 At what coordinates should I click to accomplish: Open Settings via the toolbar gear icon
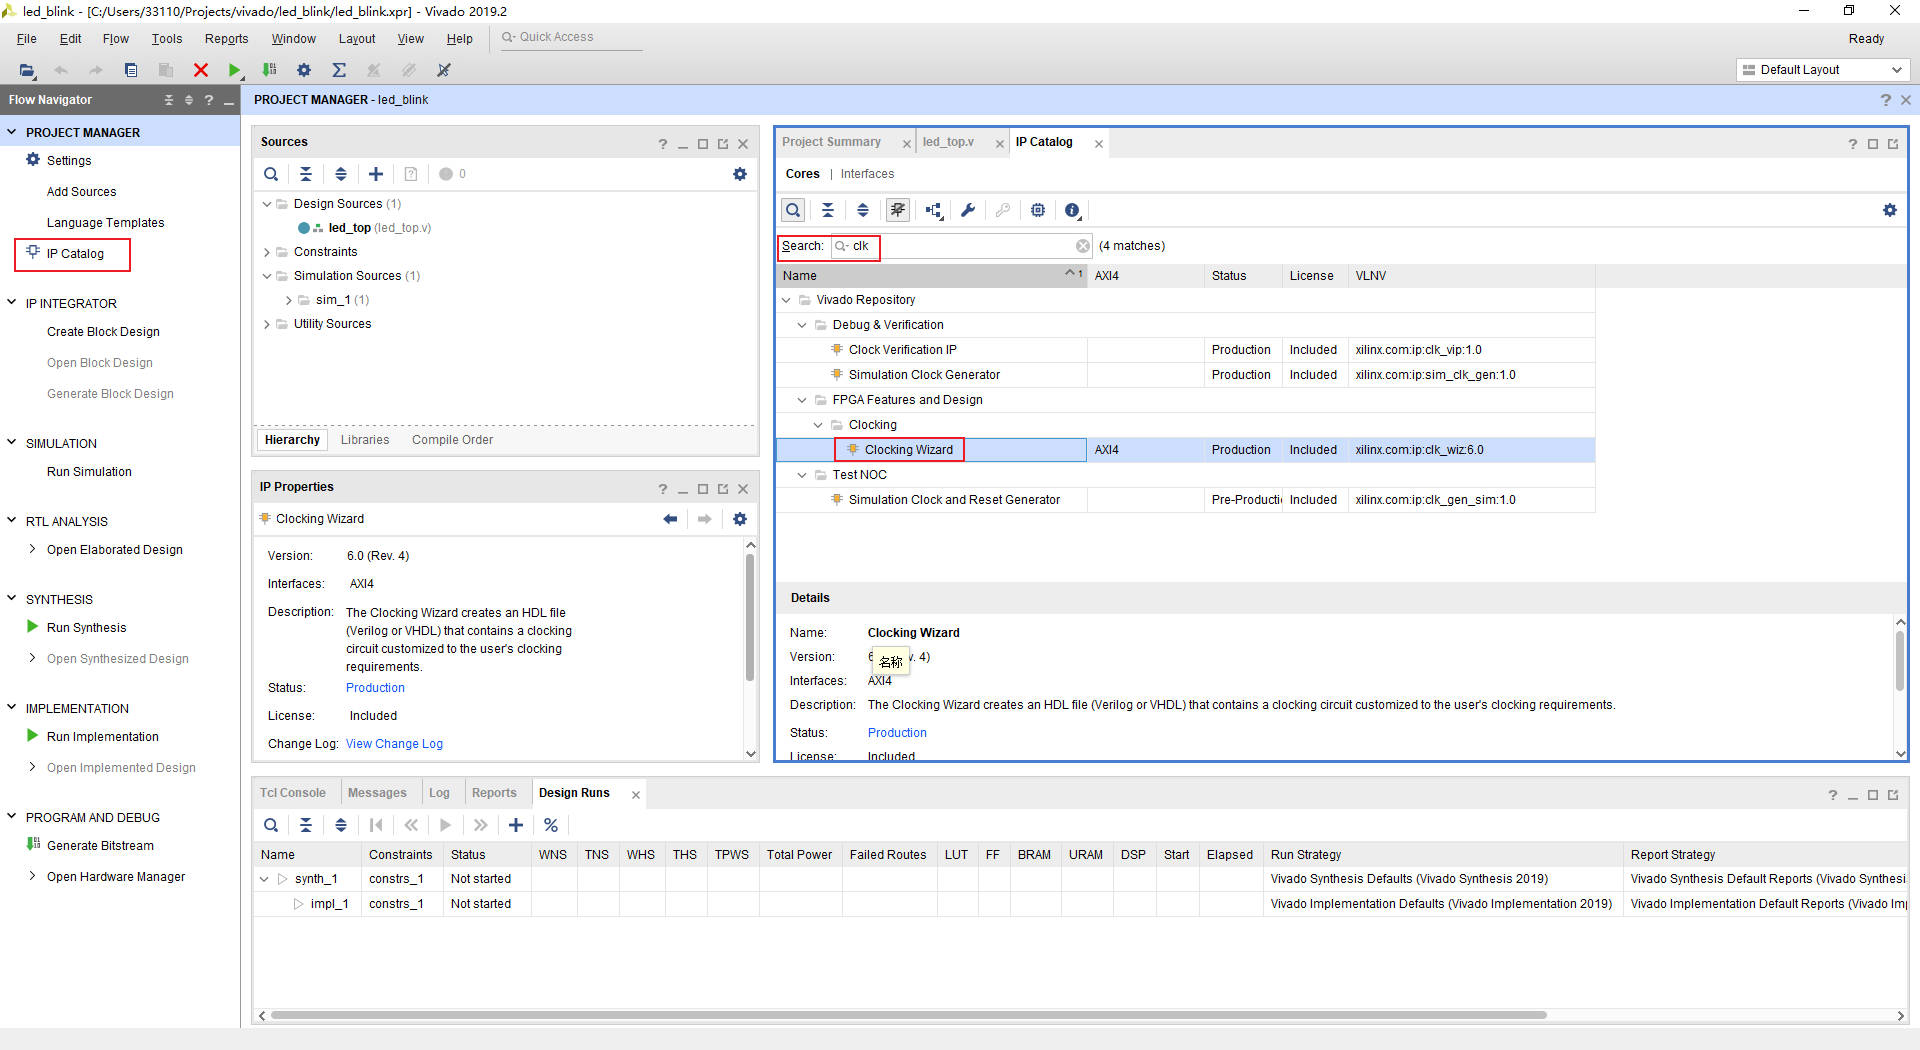coord(304,70)
